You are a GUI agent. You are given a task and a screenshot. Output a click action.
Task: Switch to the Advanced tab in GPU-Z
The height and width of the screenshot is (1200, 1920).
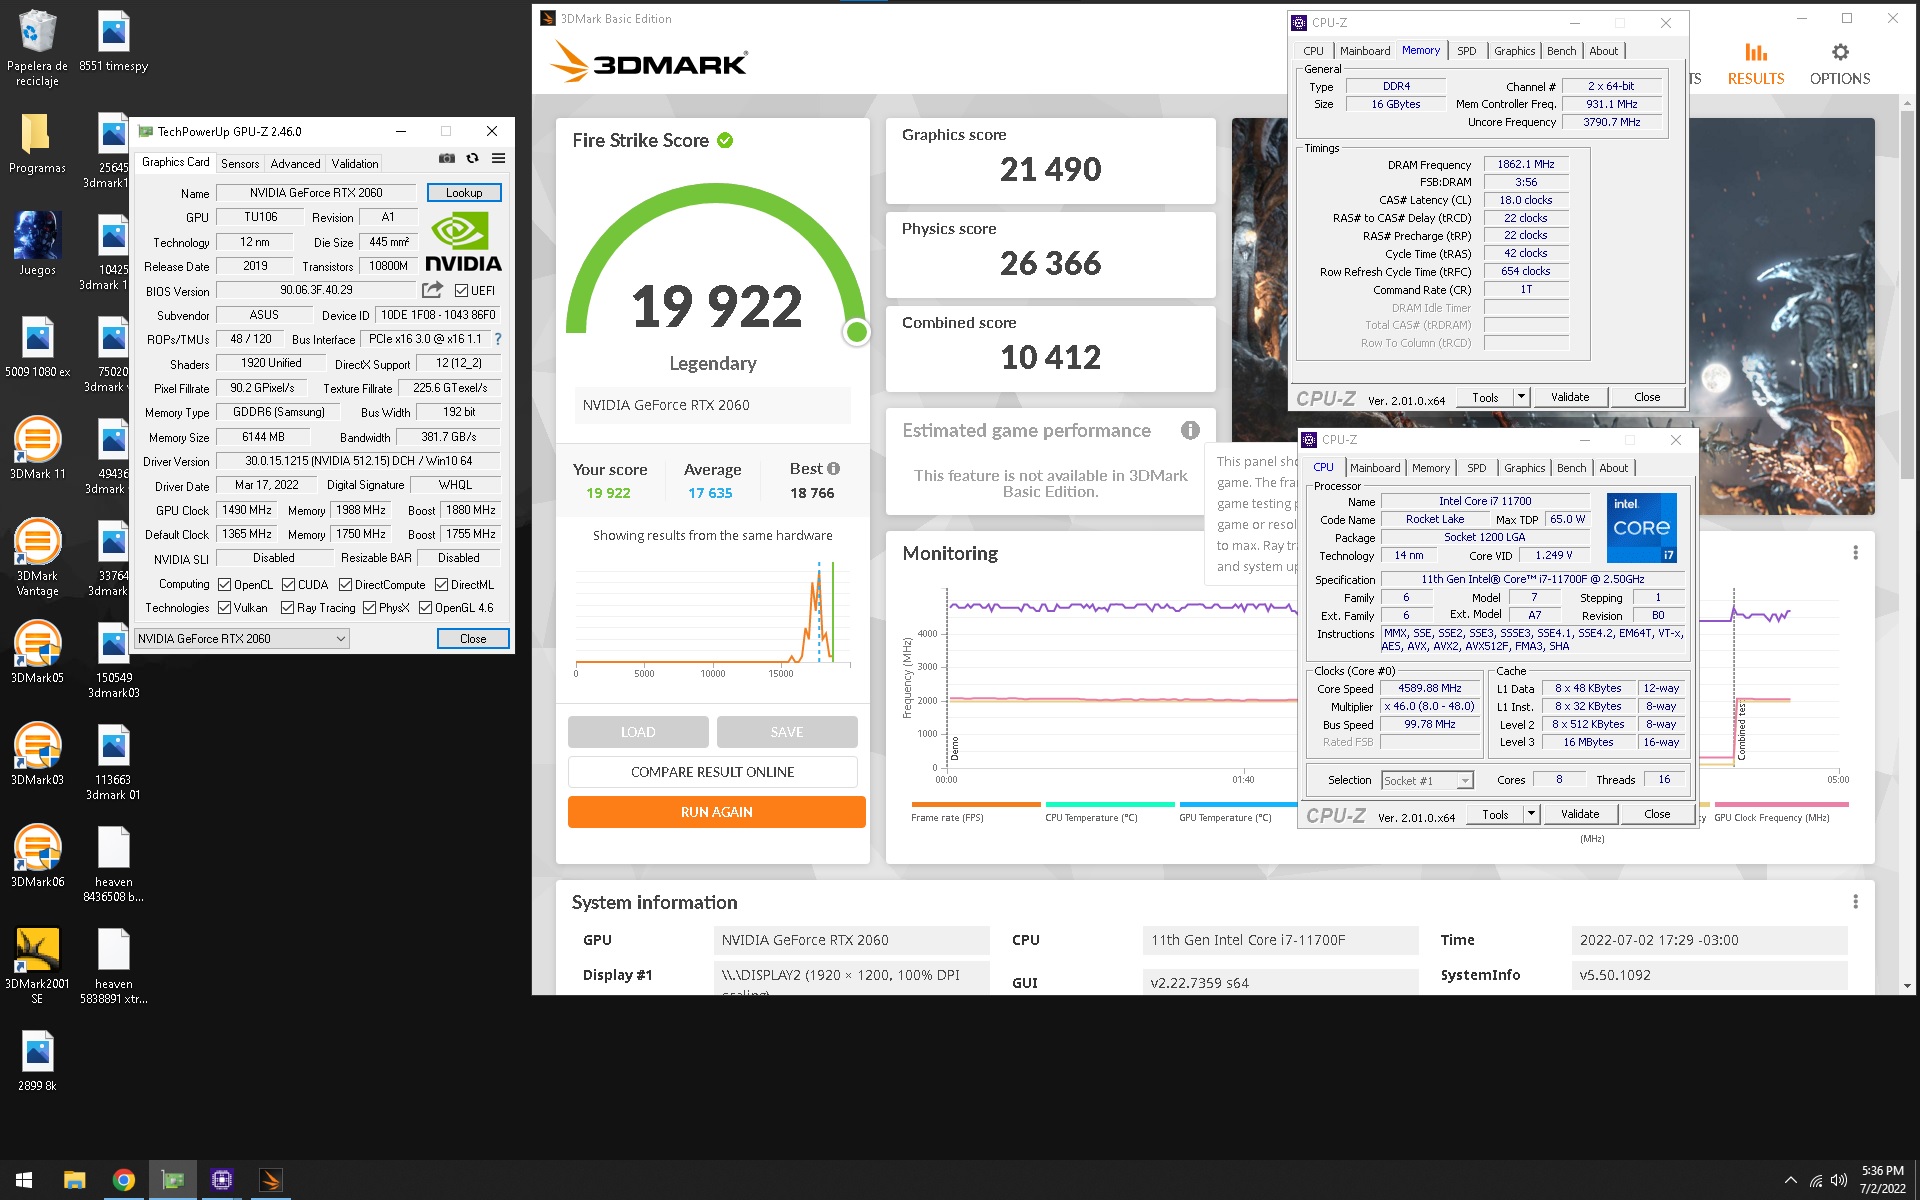click(295, 163)
